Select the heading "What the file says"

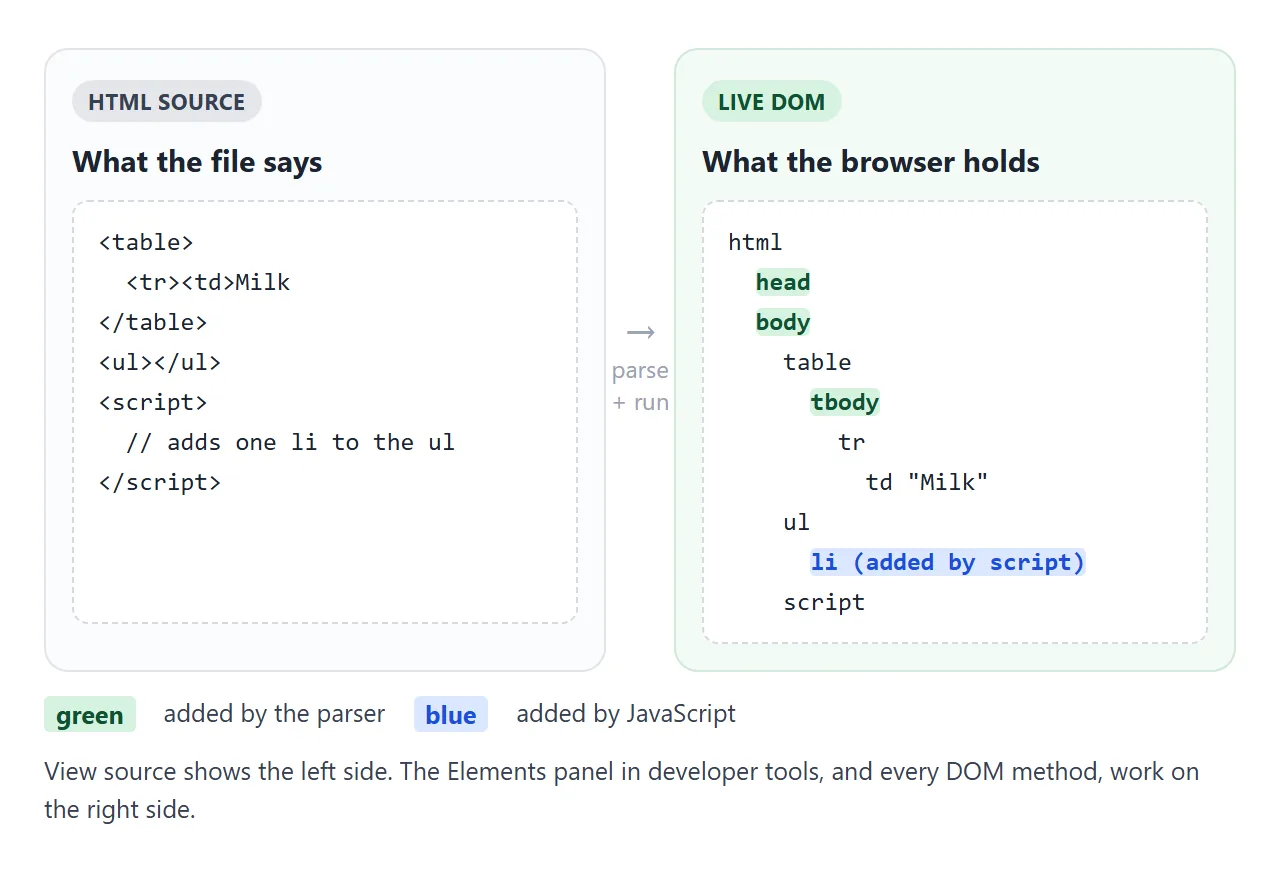197,162
